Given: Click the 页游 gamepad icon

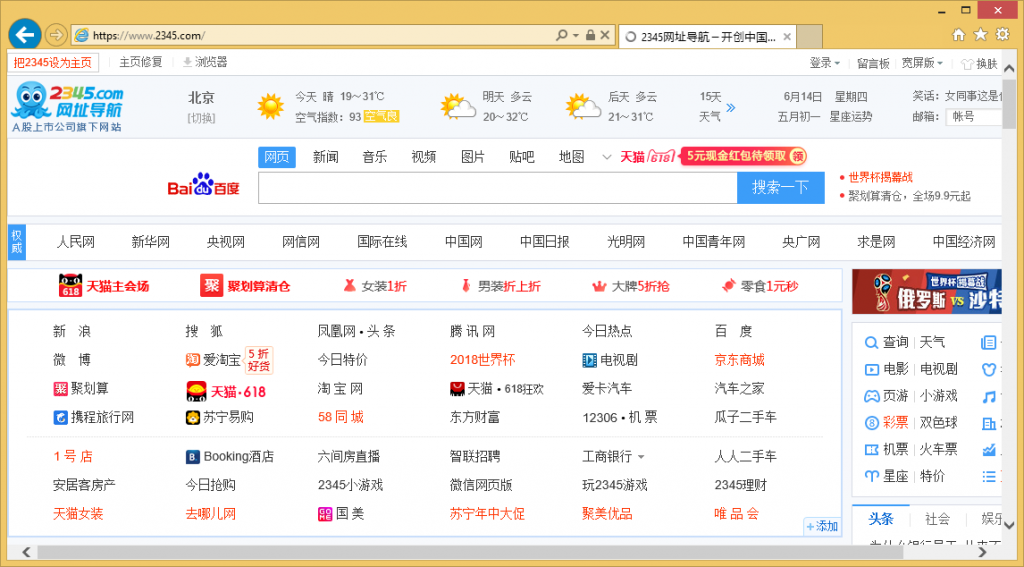Looking at the screenshot, I should coord(871,395).
